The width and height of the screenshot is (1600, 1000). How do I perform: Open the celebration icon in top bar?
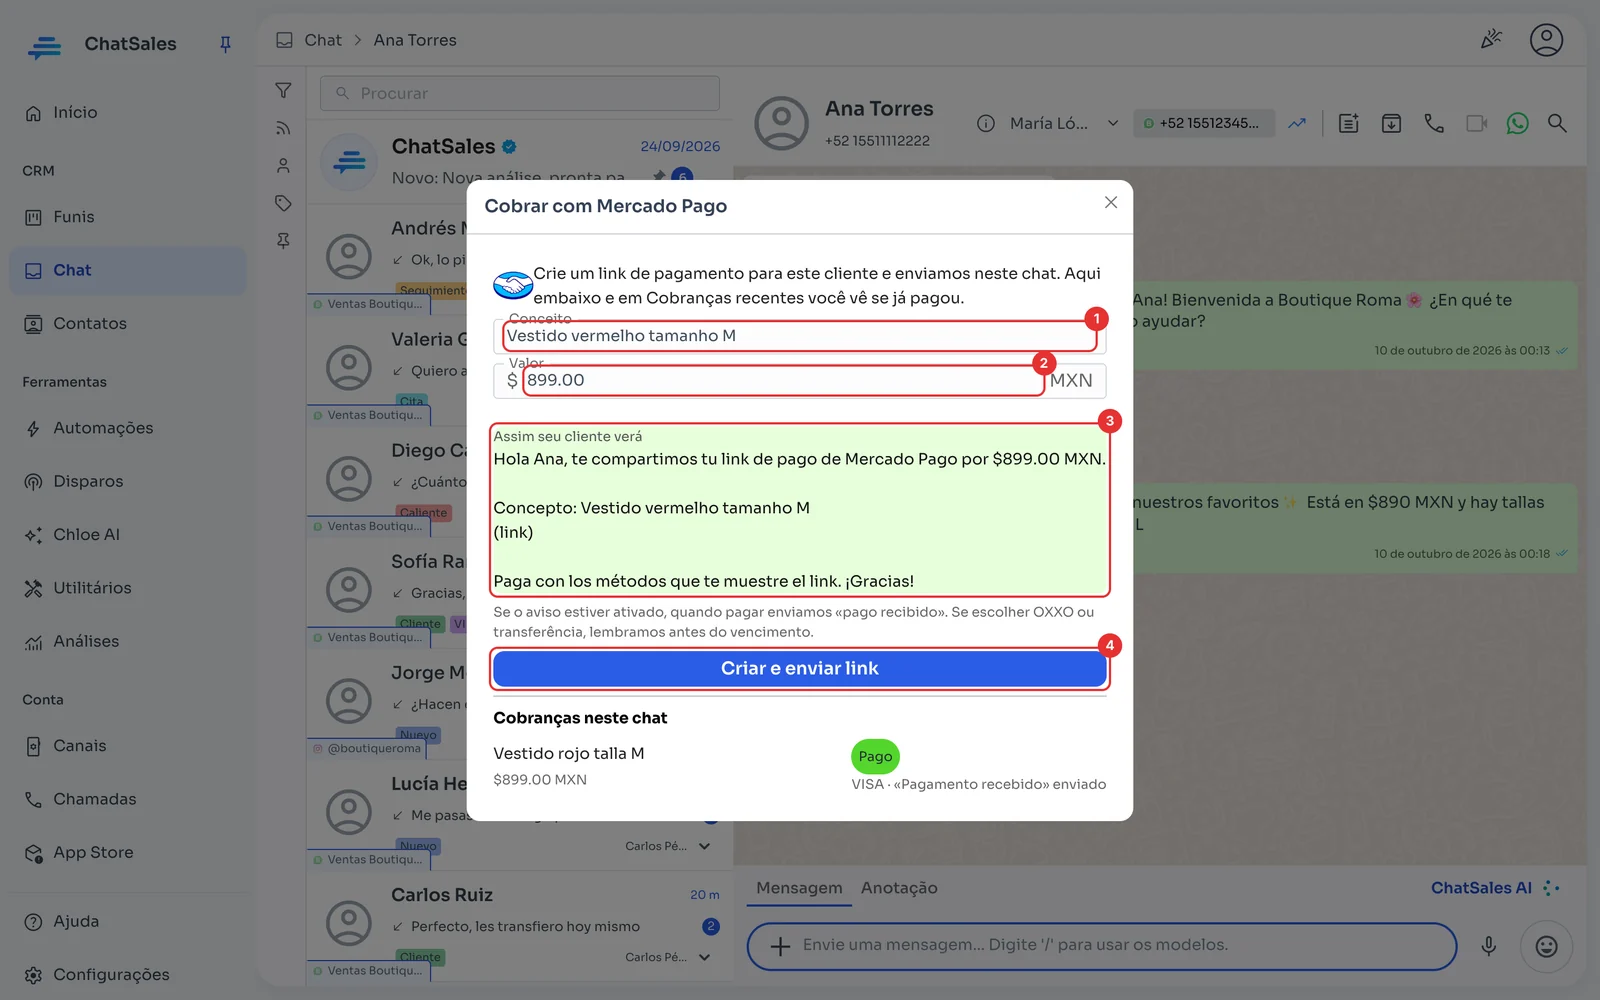pyautogui.click(x=1491, y=40)
